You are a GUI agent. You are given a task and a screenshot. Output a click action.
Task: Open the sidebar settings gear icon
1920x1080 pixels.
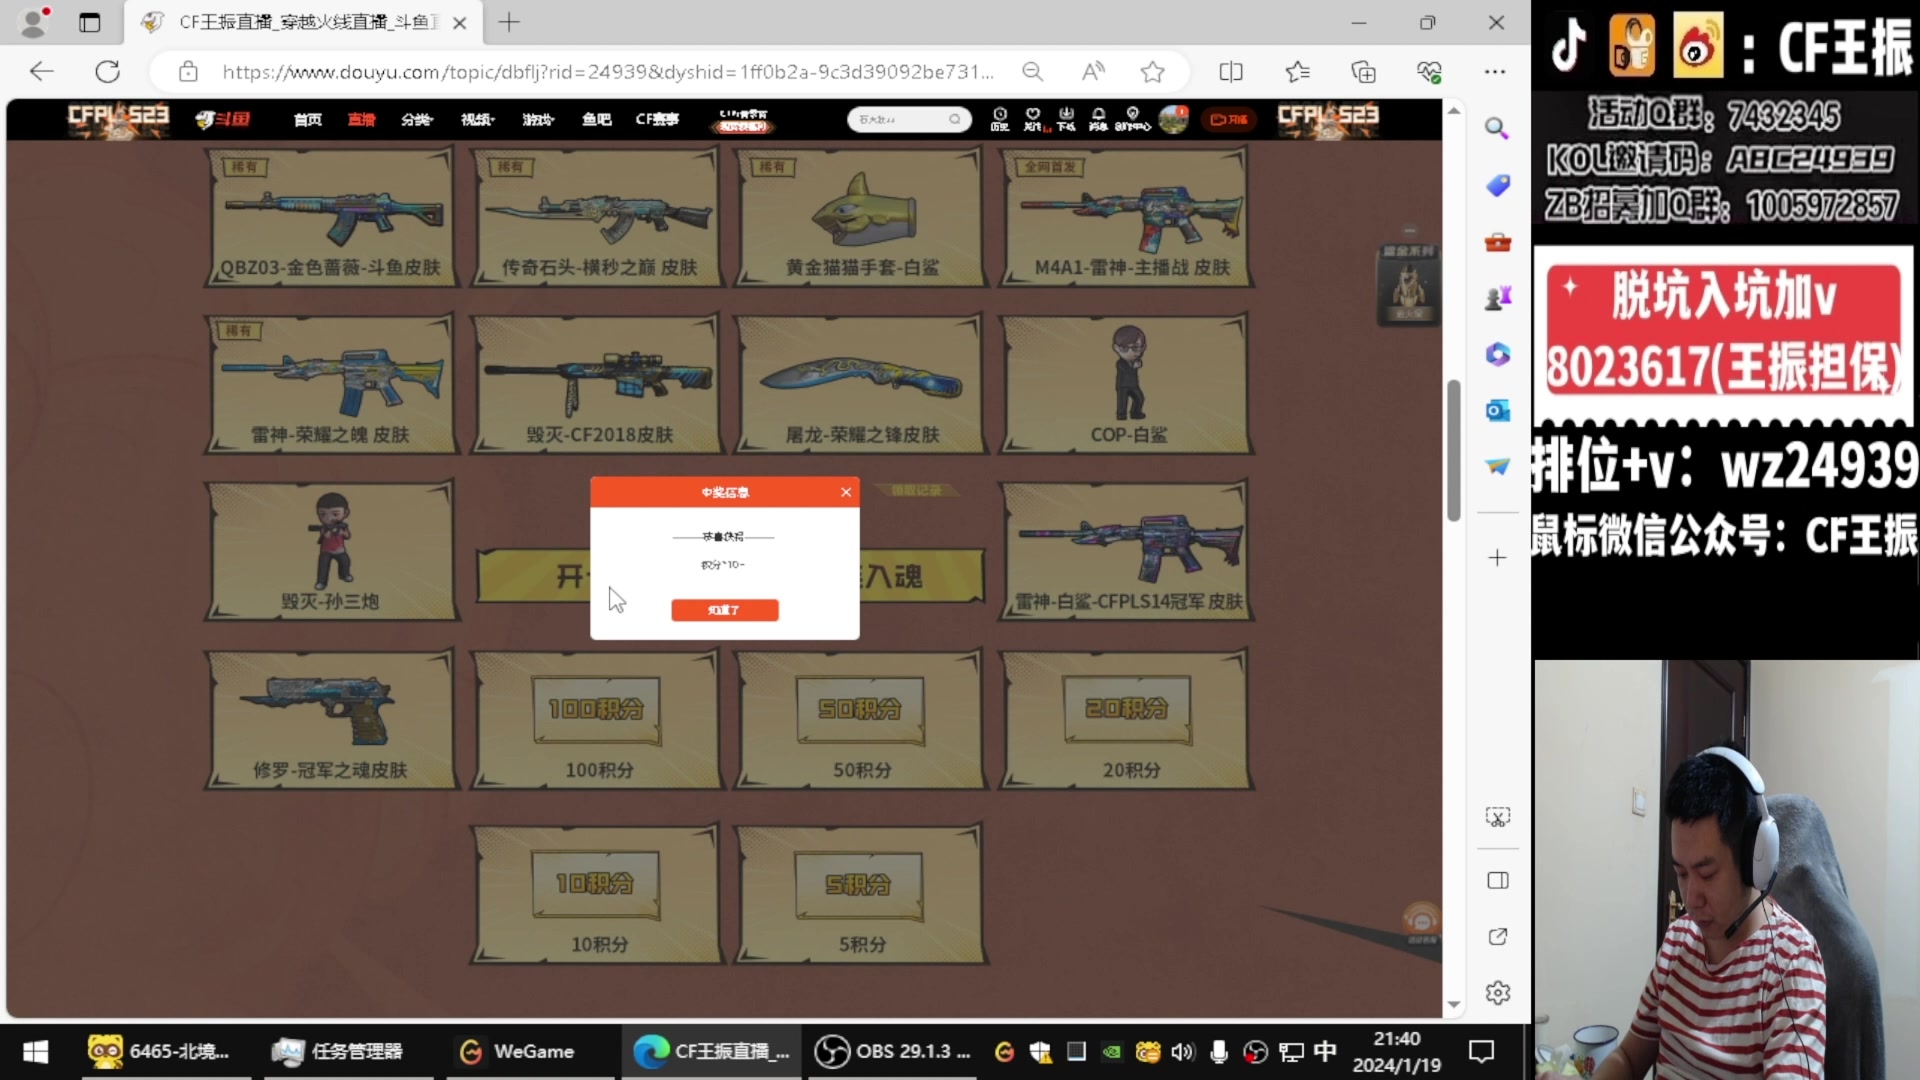pyautogui.click(x=1497, y=993)
